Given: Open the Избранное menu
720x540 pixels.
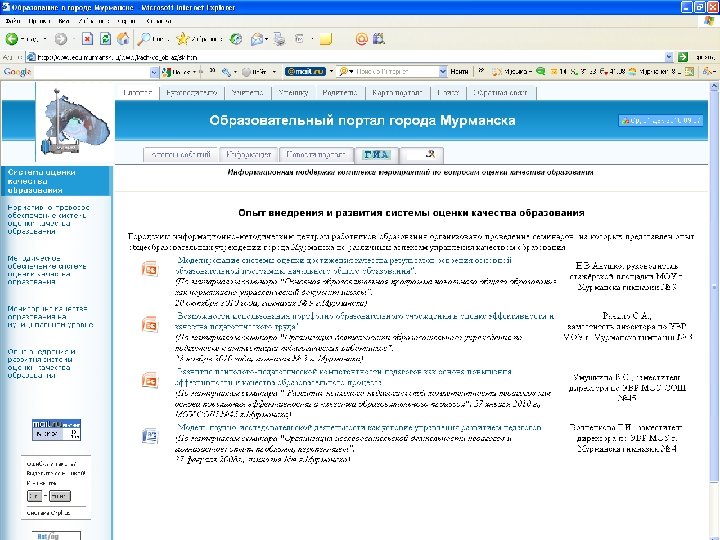Looking at the screenshot, I should (x=93, y=21).
